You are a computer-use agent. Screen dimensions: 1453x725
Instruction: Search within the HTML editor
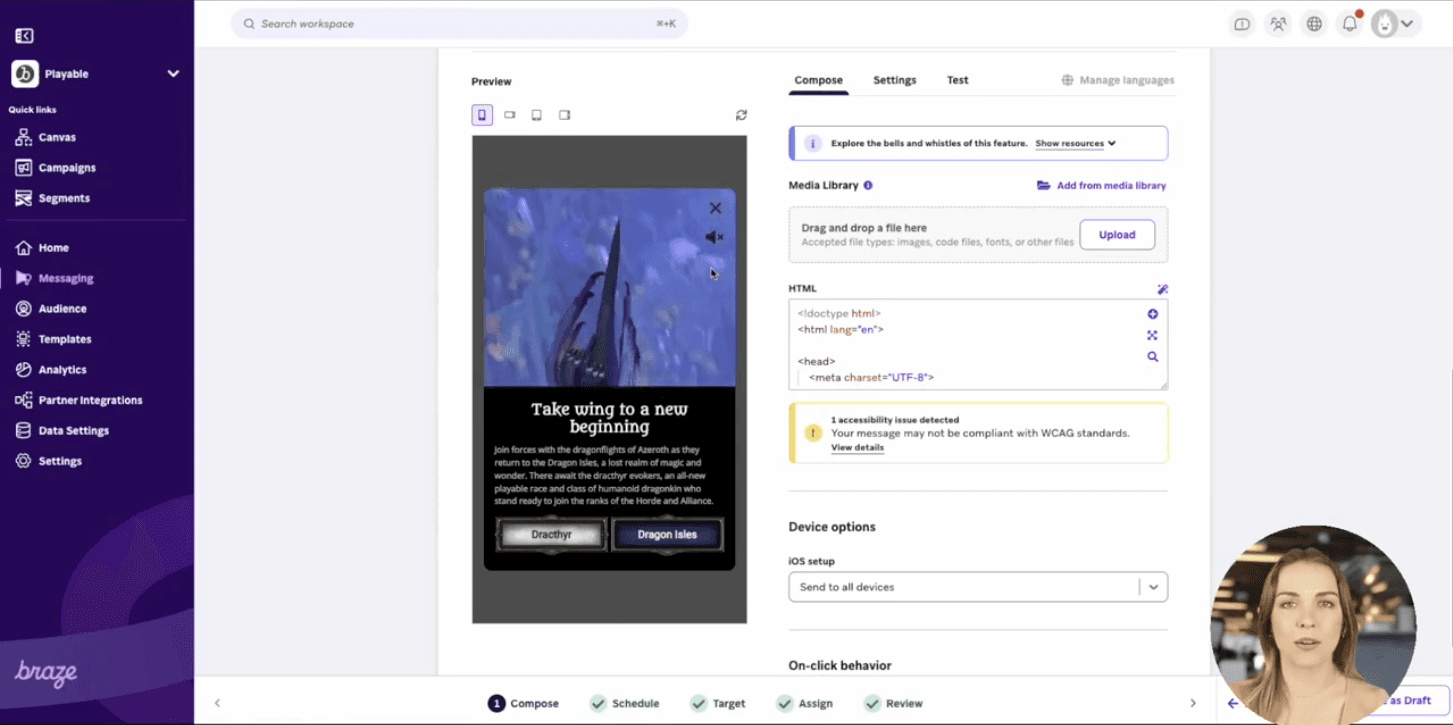click(x=1152, y=357)
